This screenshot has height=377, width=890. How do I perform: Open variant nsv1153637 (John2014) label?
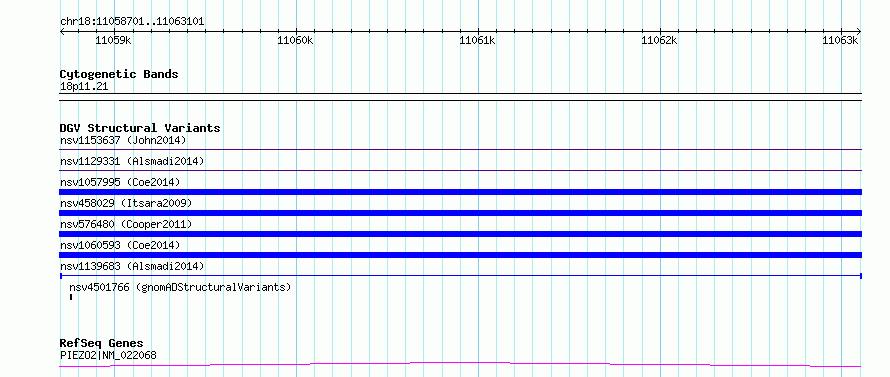pyautogui.click(x=123, y=140)
